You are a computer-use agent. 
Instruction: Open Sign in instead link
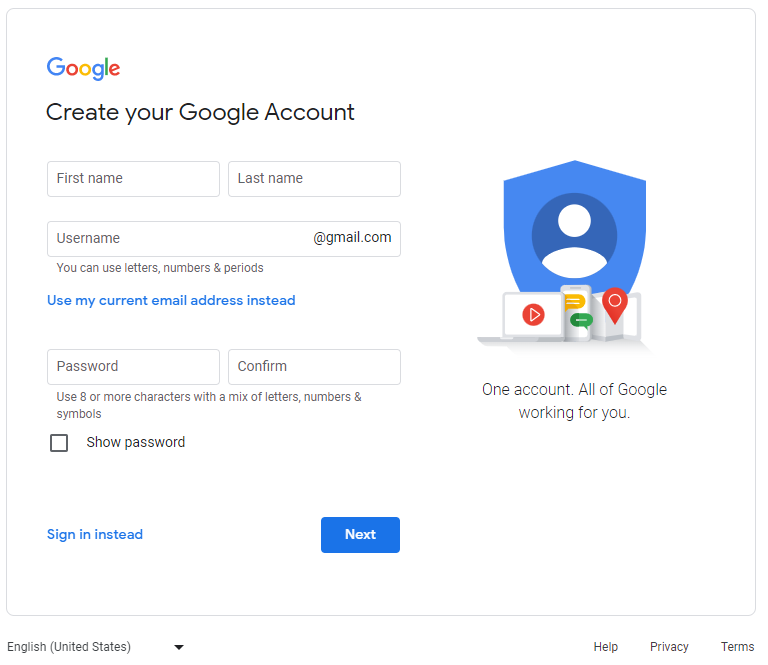tap(95, 534)
